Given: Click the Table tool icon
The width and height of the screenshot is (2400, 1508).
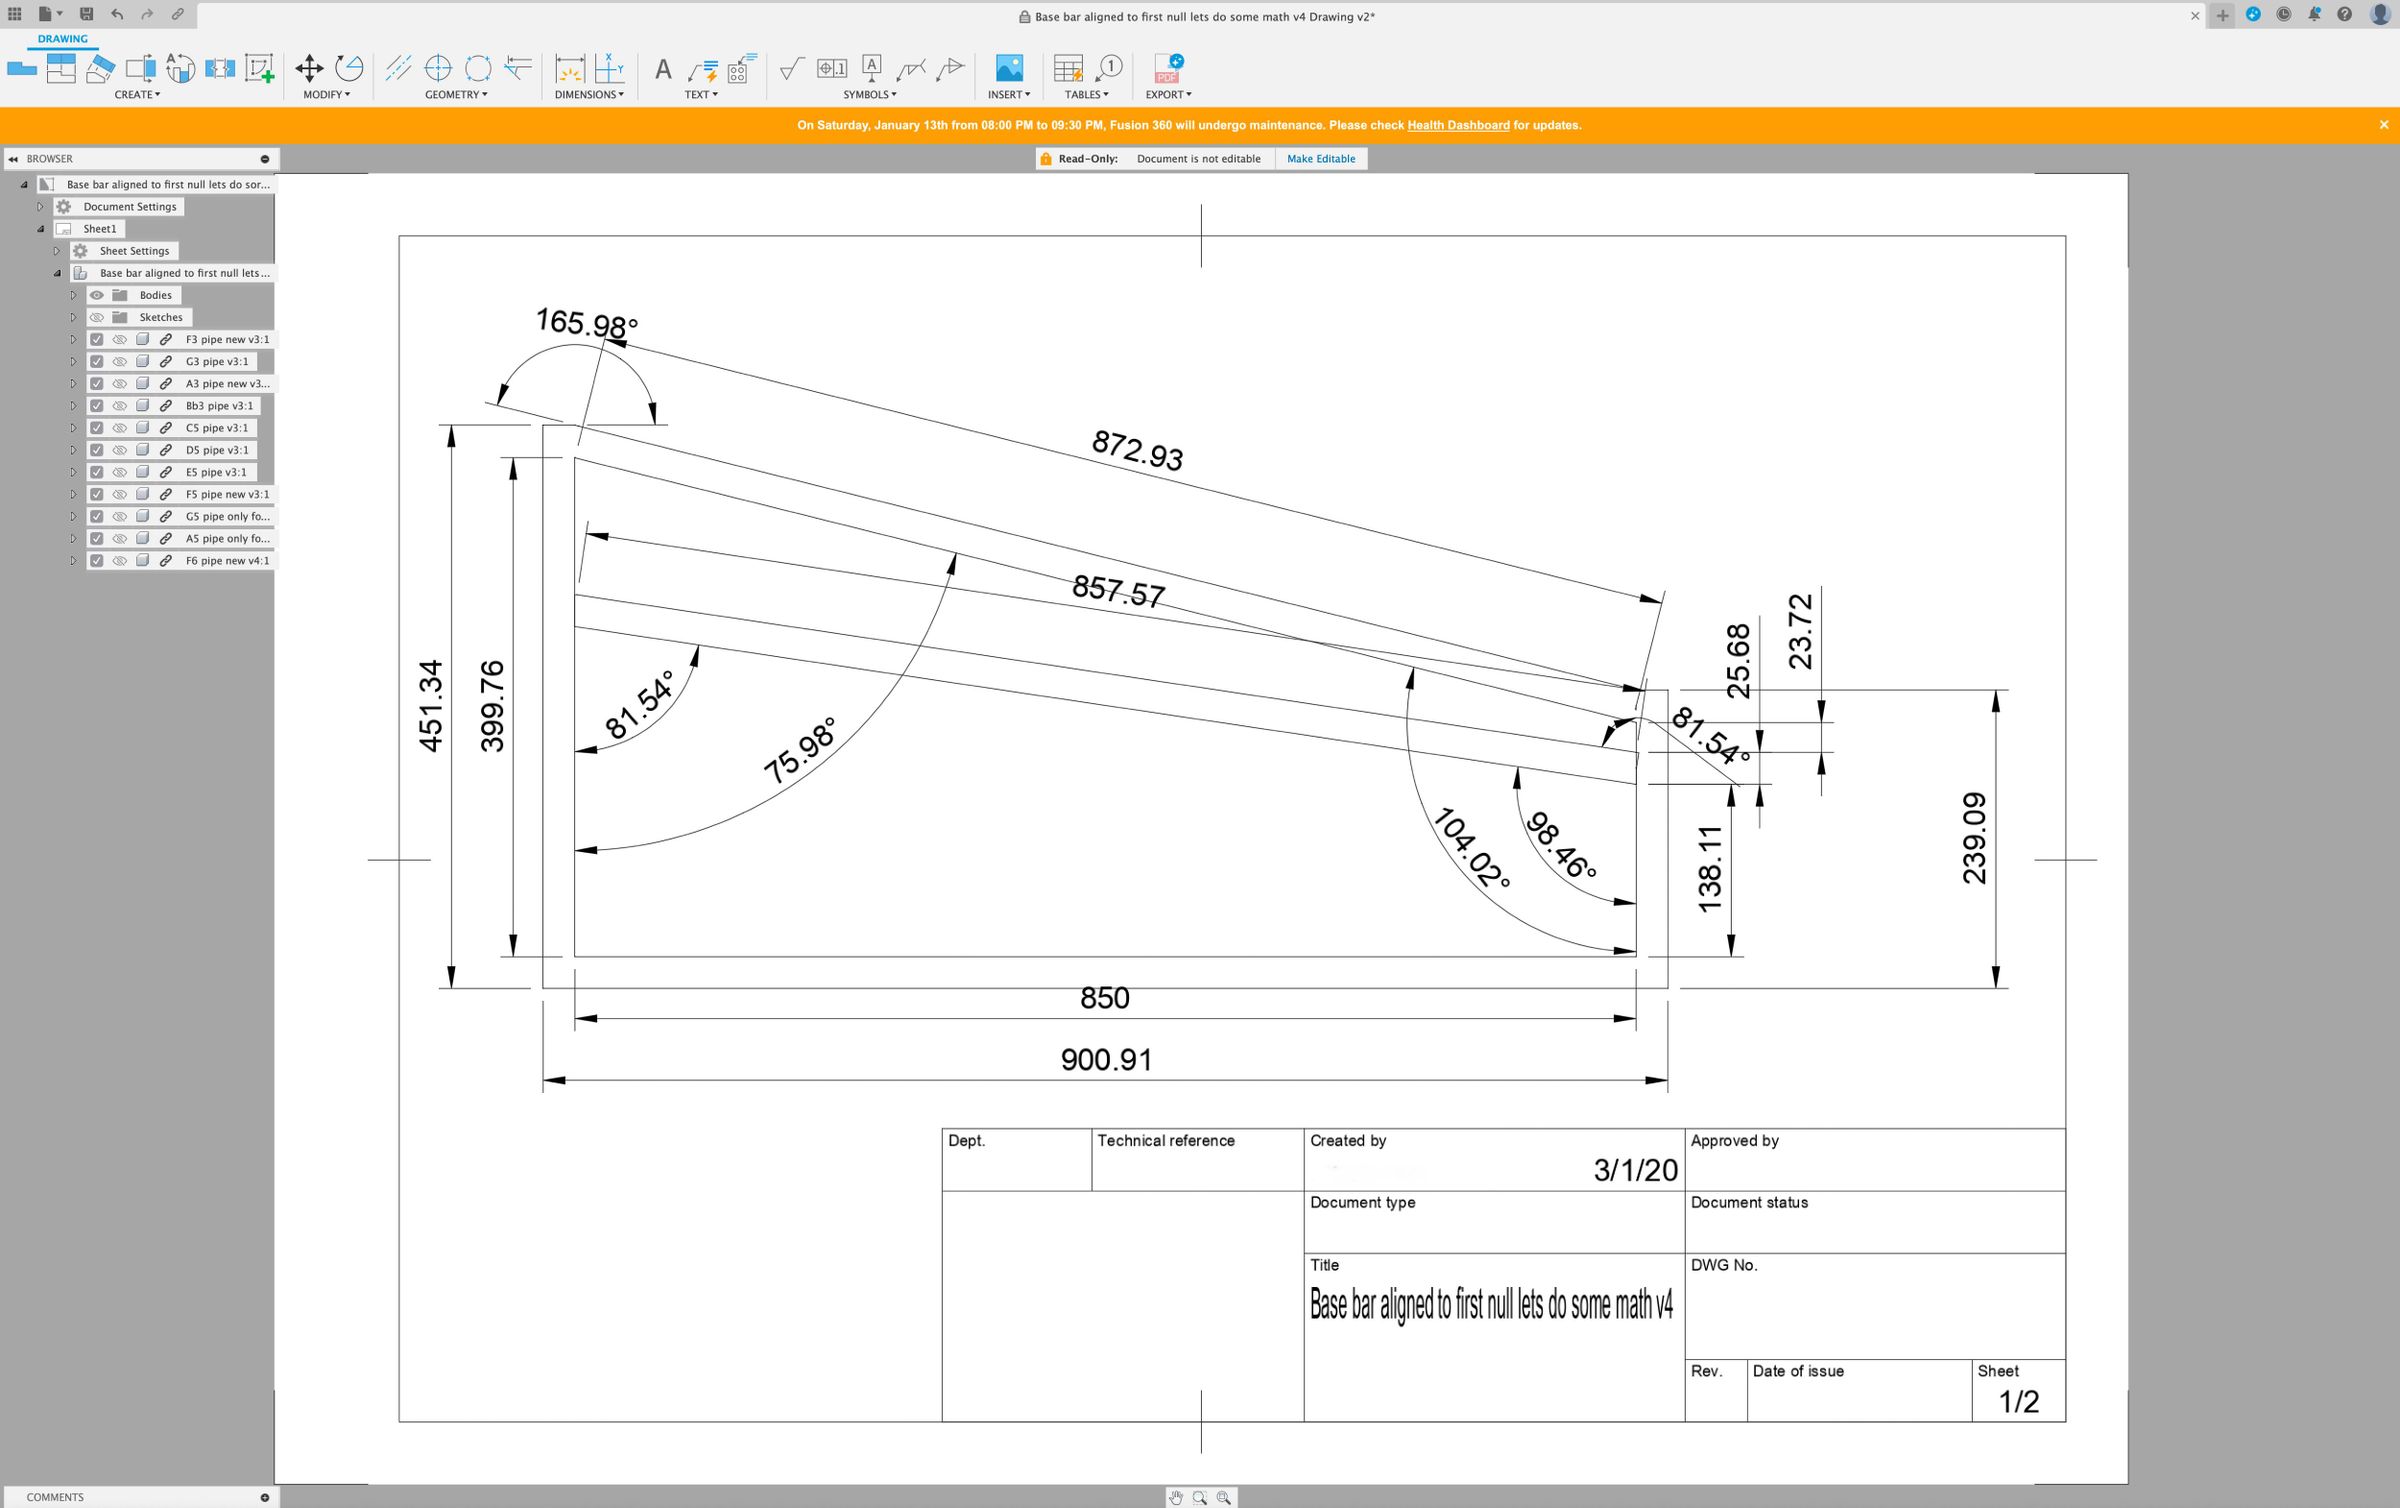Looking at the screenshot, I should click(x=1067, y=68).
